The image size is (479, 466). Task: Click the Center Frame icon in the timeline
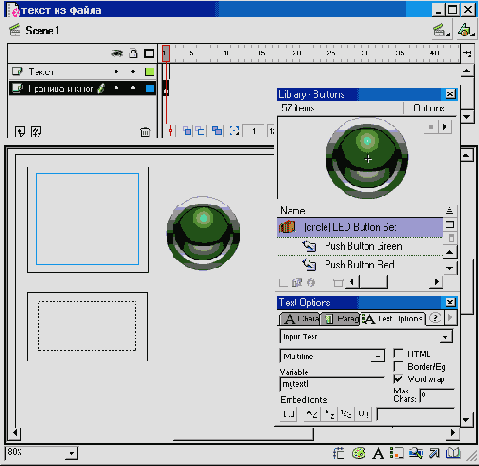tap(170, 131)
